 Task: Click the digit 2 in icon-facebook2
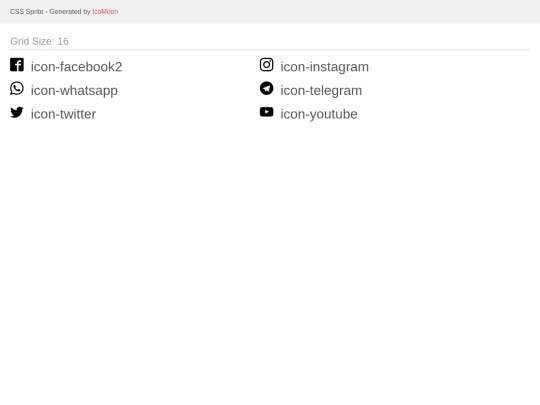coord(118,67)
